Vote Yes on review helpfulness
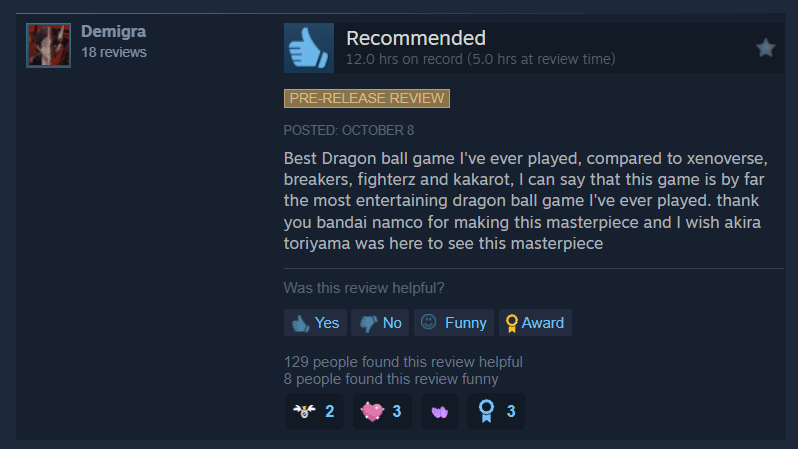 316,323
